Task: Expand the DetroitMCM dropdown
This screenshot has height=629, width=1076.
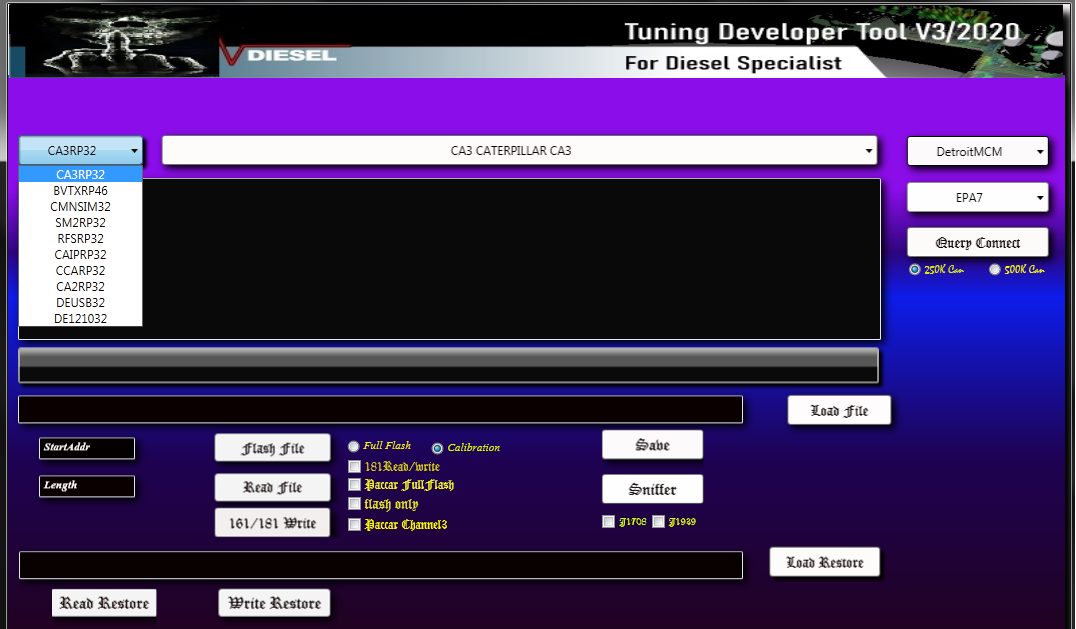Action: click(x=977, y=152)
